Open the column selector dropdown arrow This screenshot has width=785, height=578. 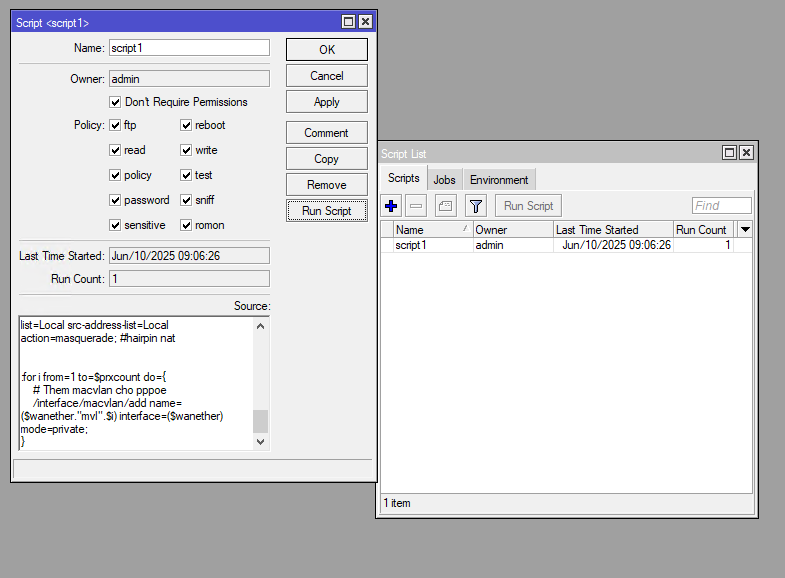click(x=744, y=230)
